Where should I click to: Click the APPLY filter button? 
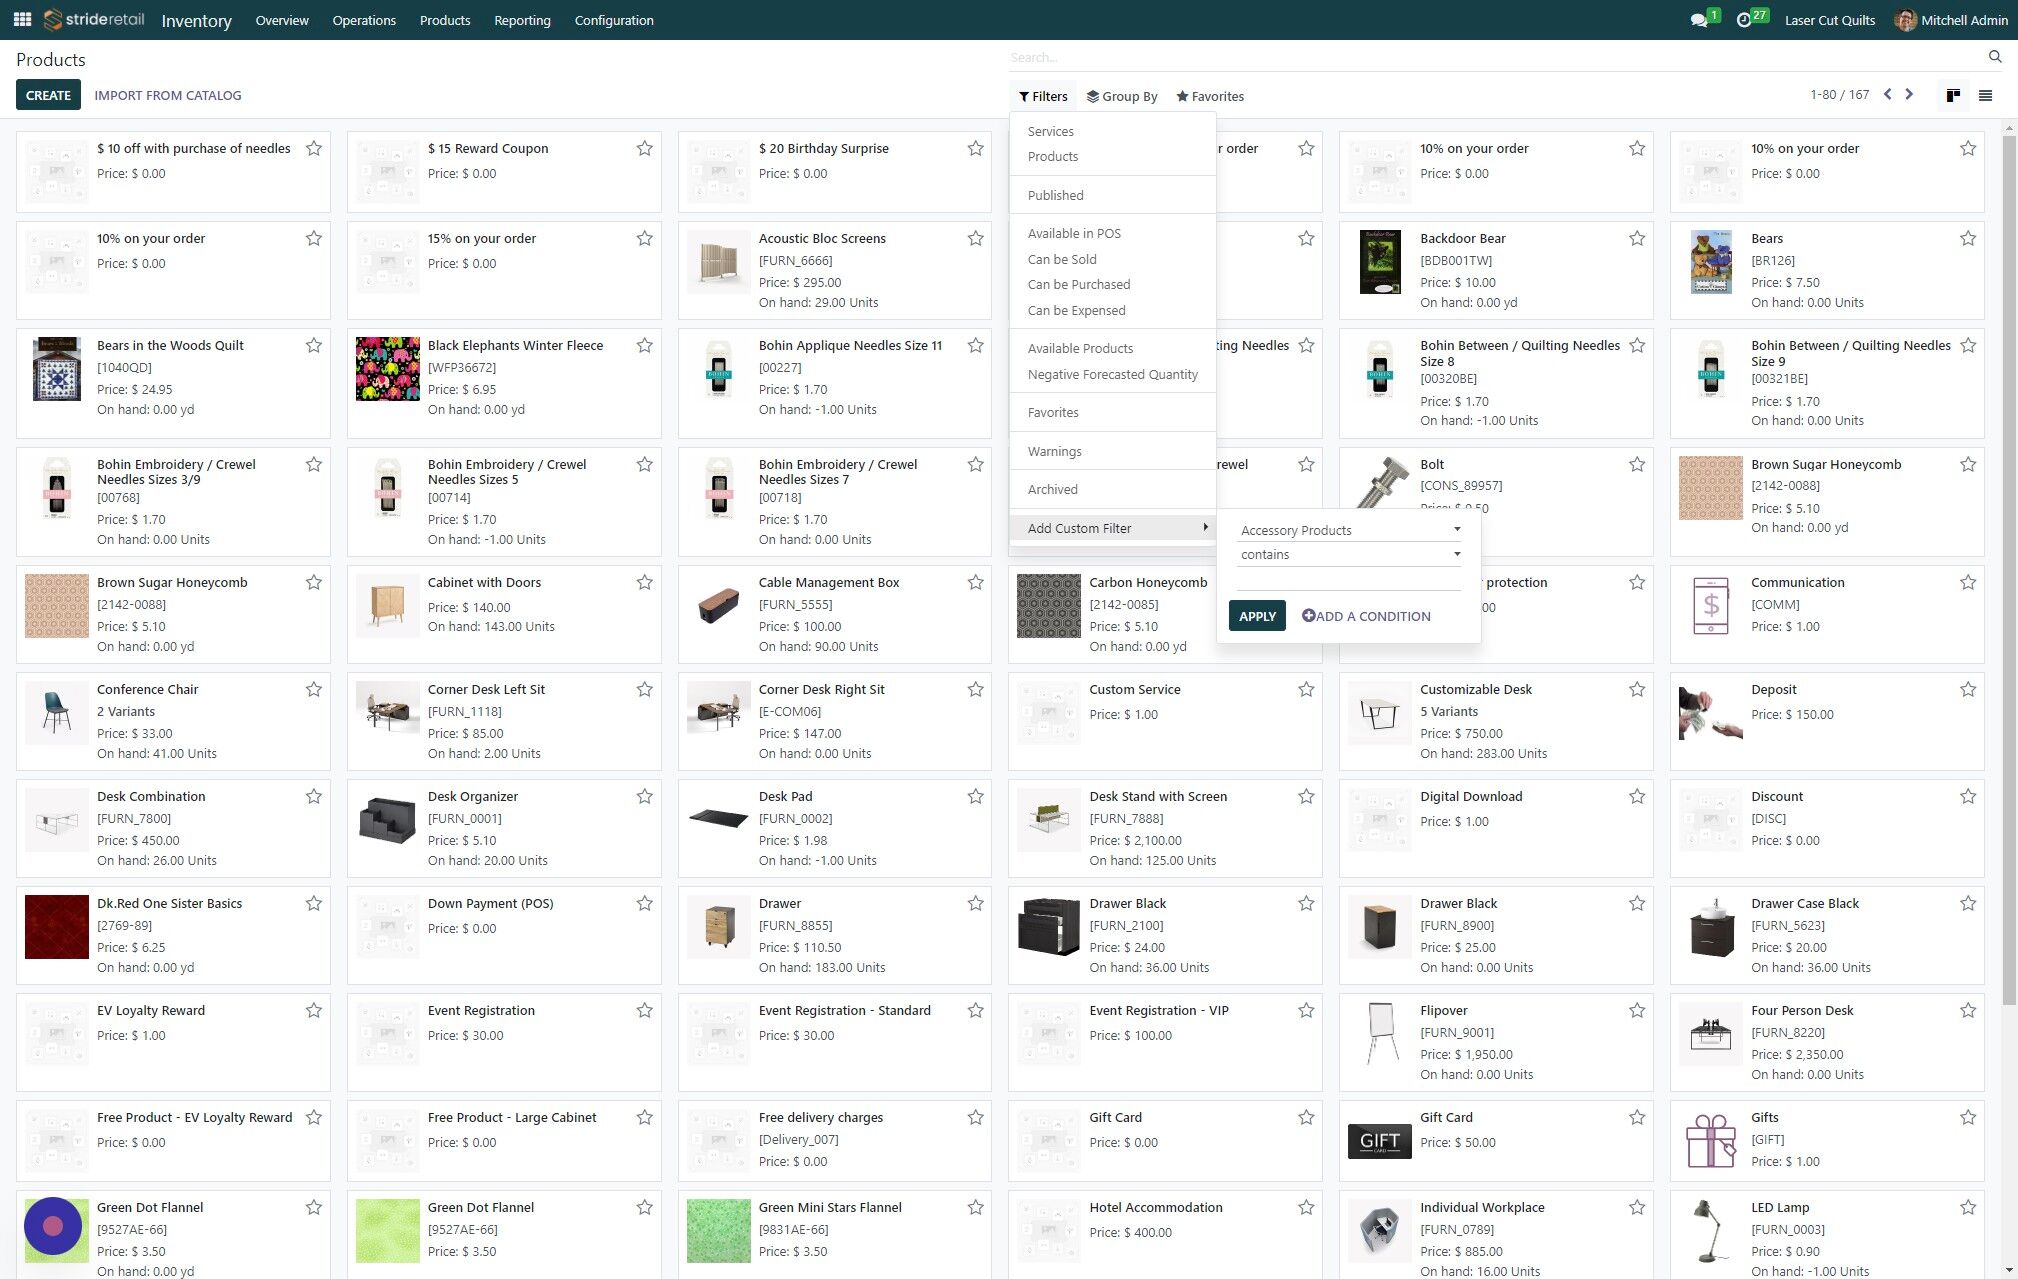(1257, 616)
